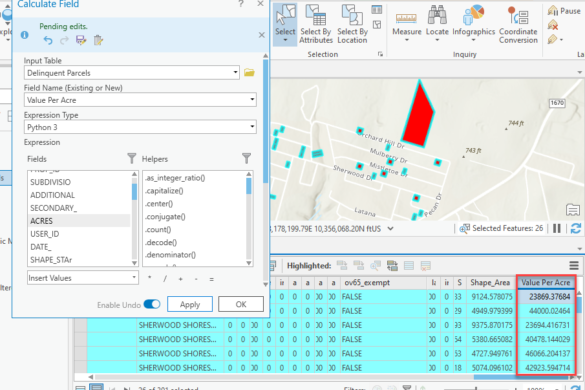Toggle the Enable Undo switch
Image resolution: width=585 pixels, height=390 pixels.
click(152, 304)
